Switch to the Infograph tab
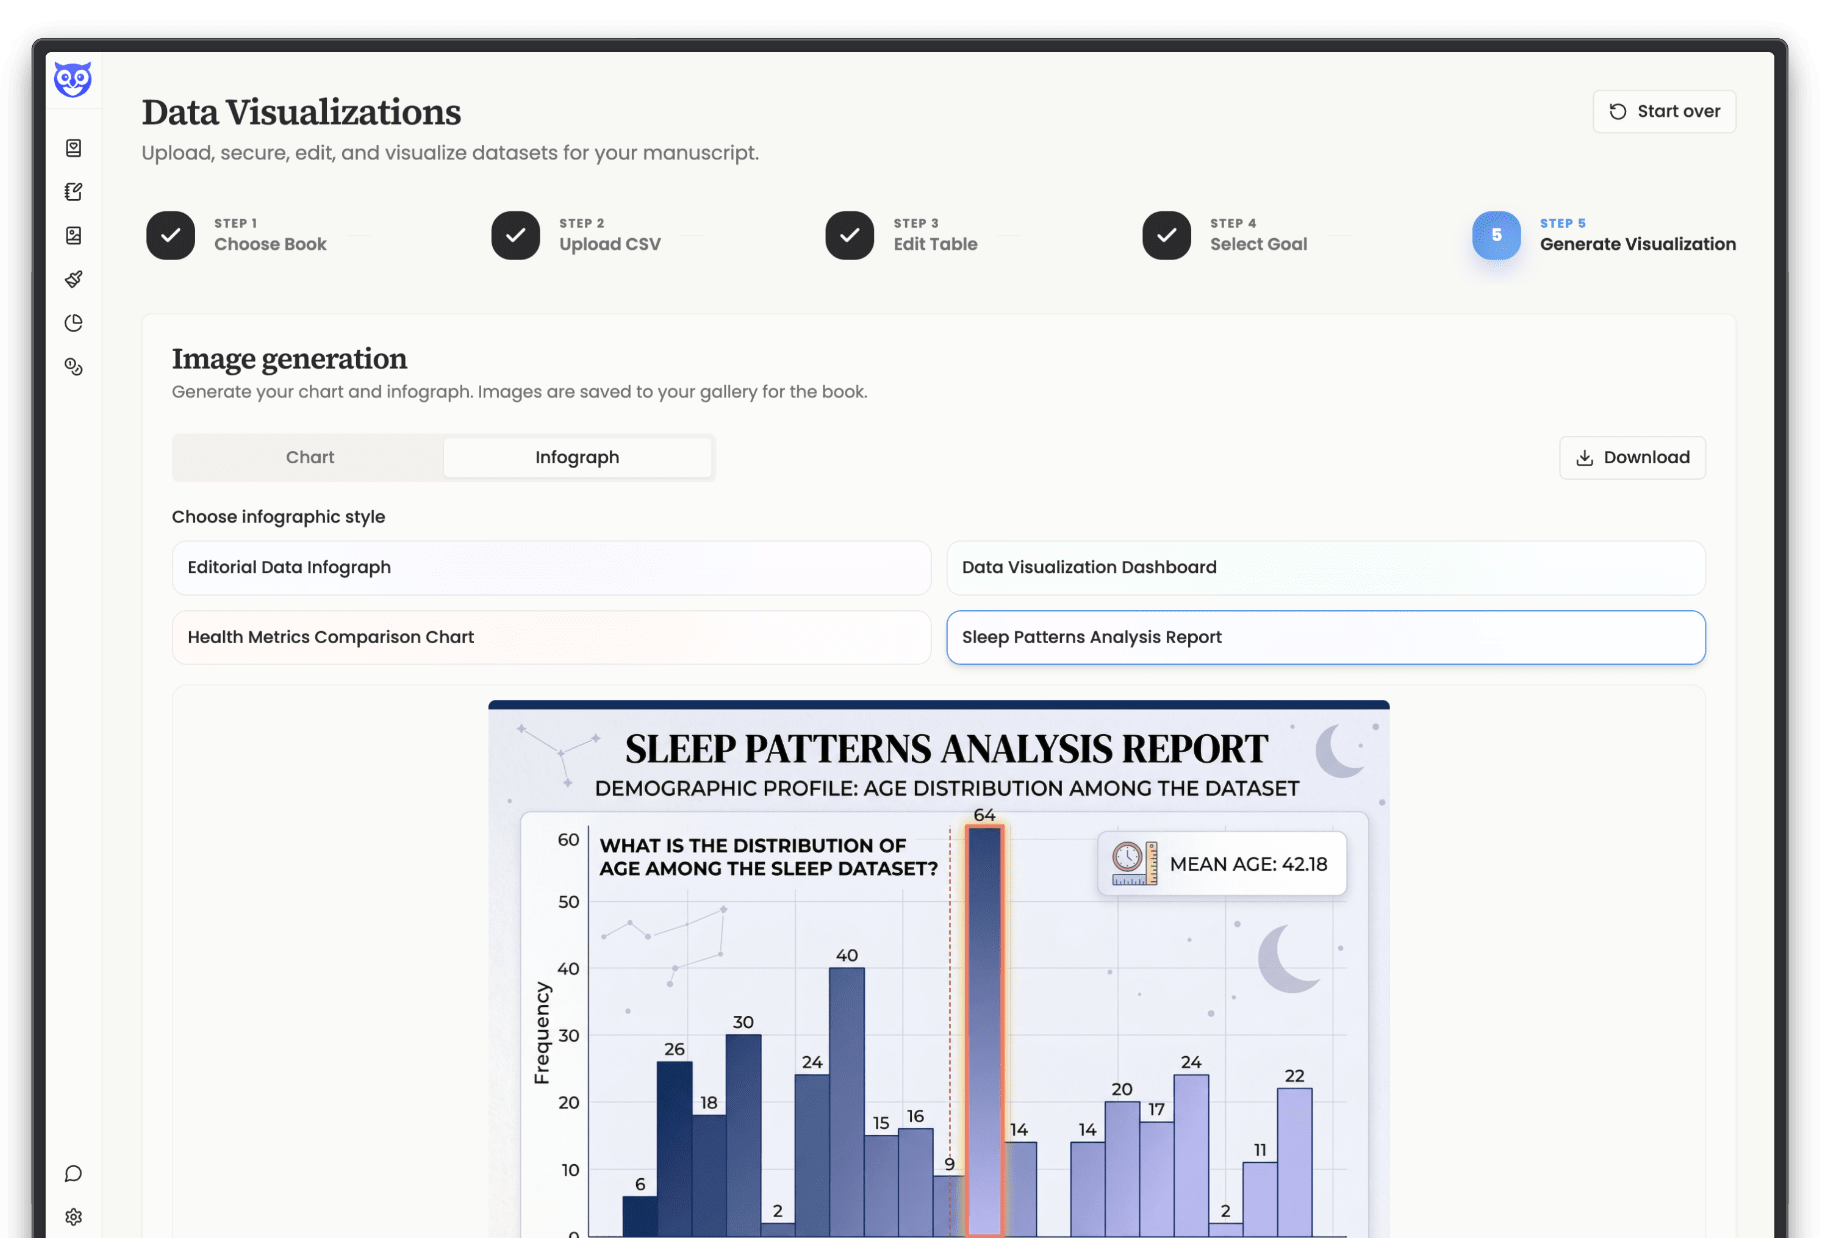 pyautogui.click(x=577, y=457)
